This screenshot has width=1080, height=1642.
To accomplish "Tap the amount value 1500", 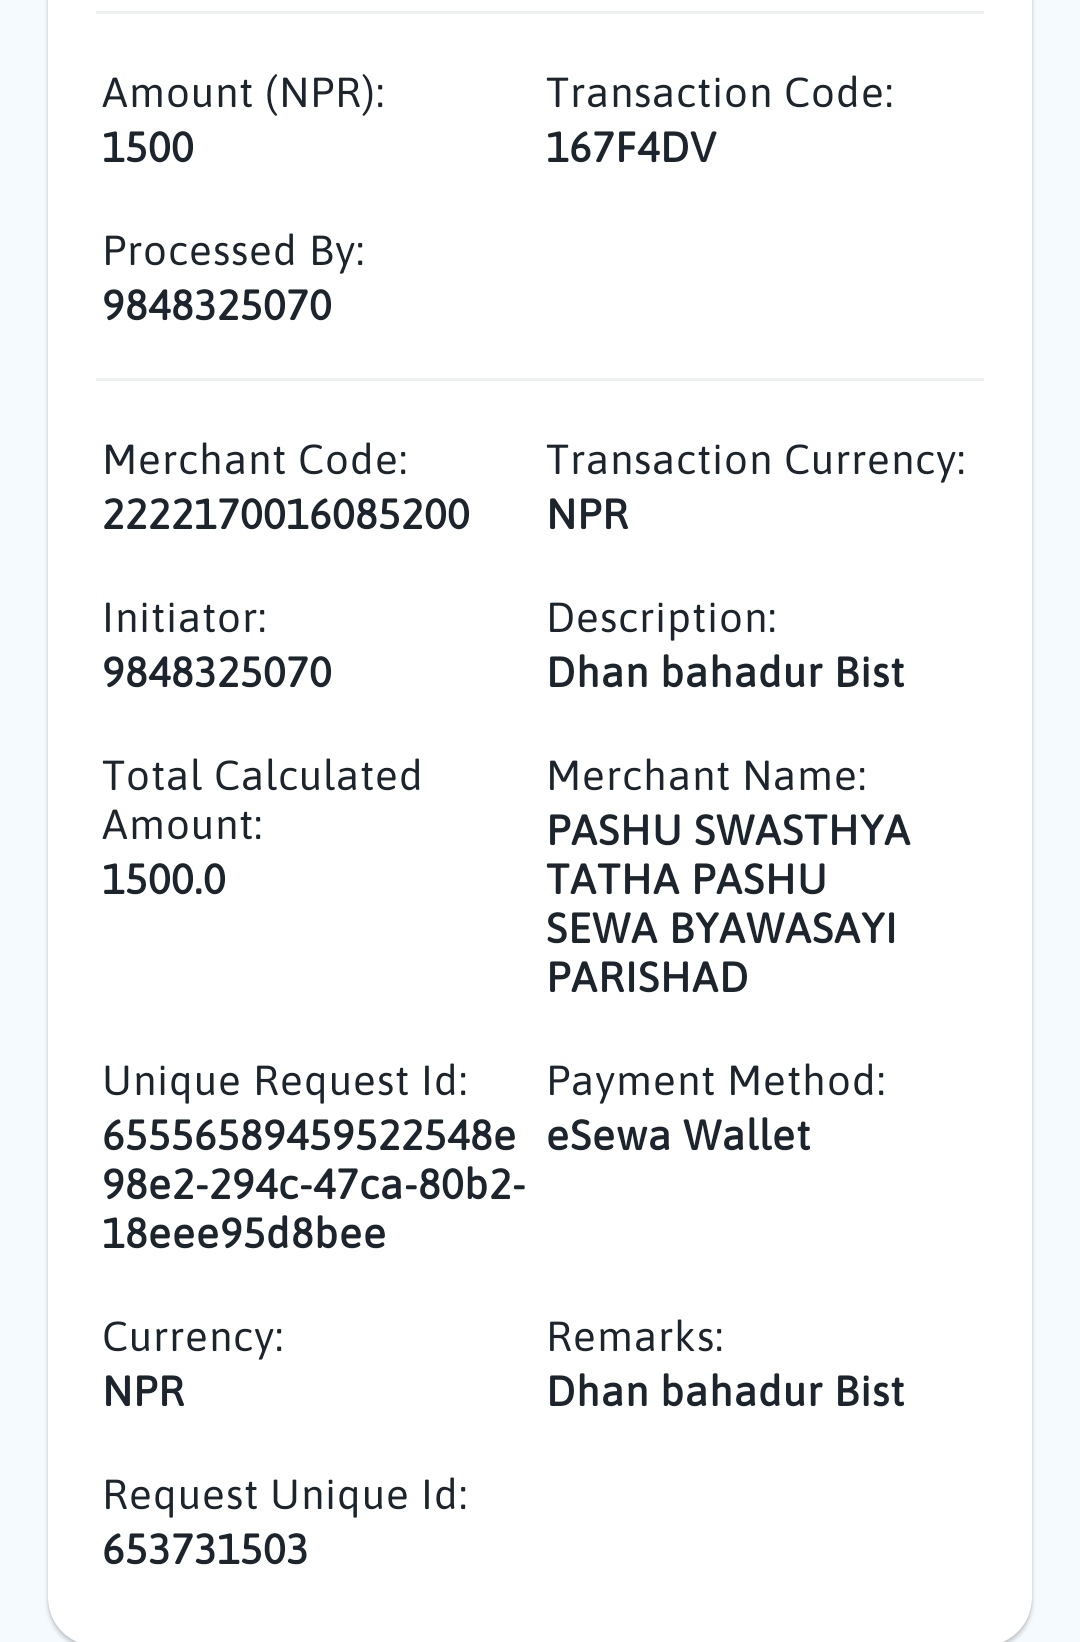I will 148,148.
